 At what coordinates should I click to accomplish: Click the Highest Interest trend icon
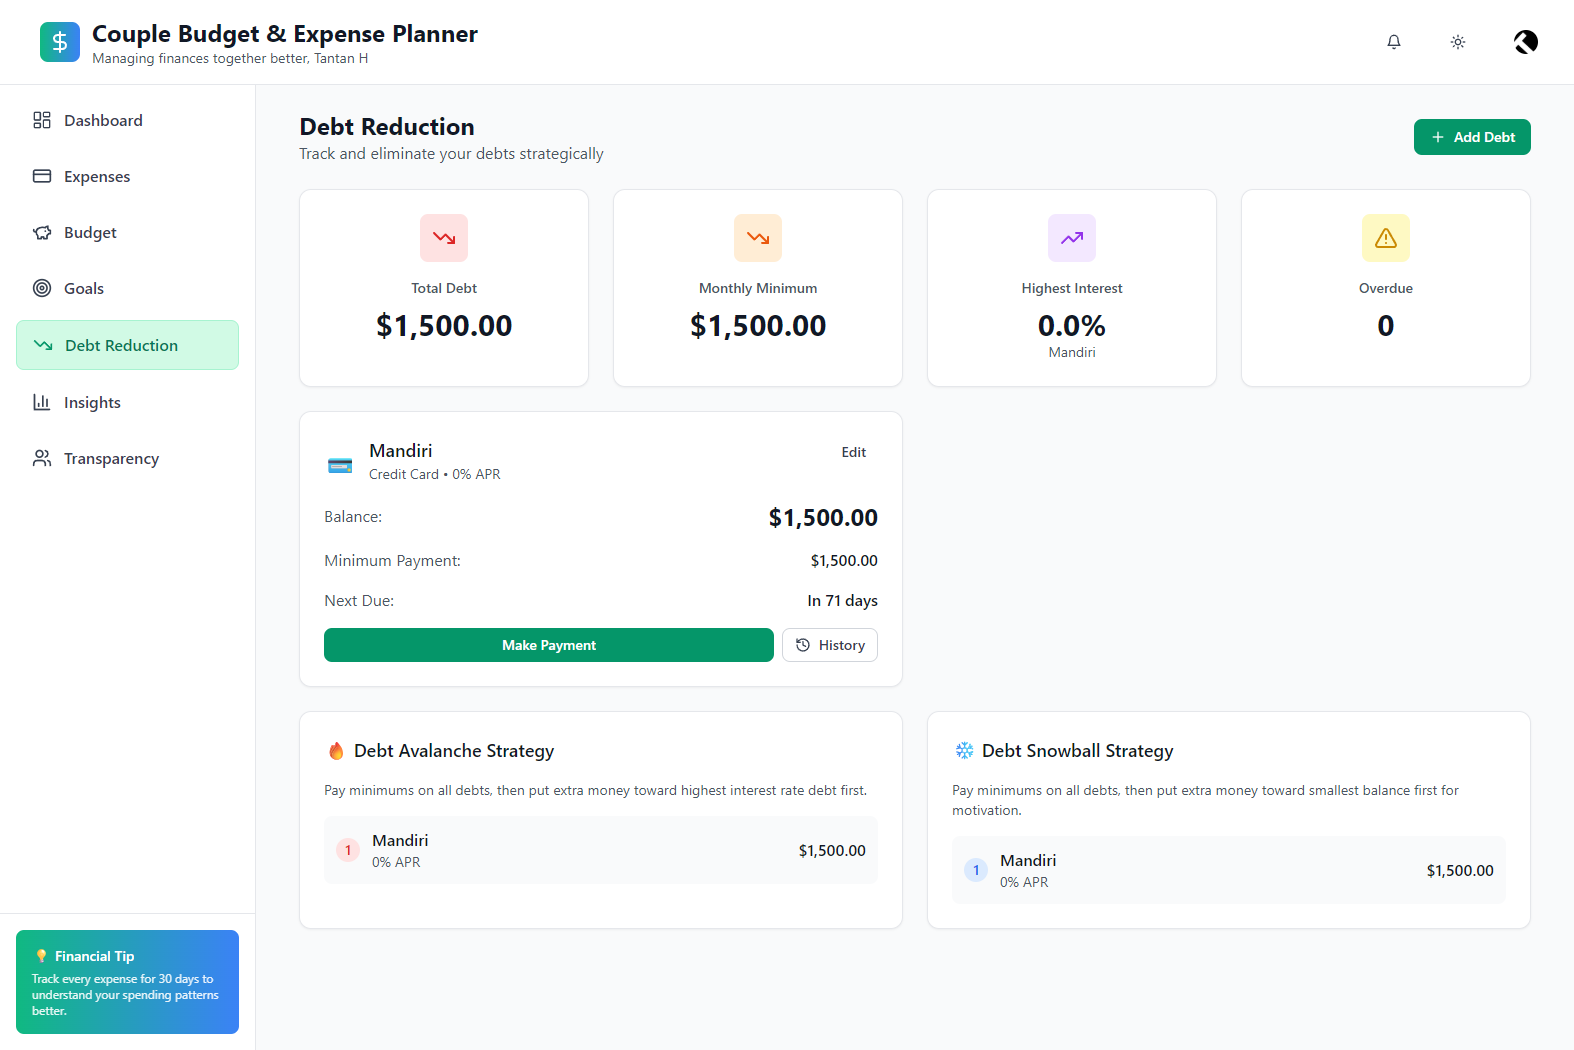(x=1072, y=238)
